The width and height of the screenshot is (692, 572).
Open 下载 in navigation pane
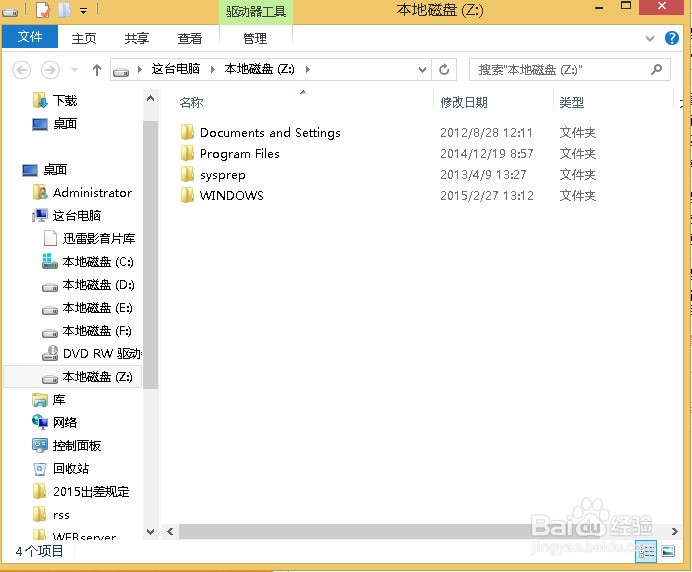click(65, 101)
